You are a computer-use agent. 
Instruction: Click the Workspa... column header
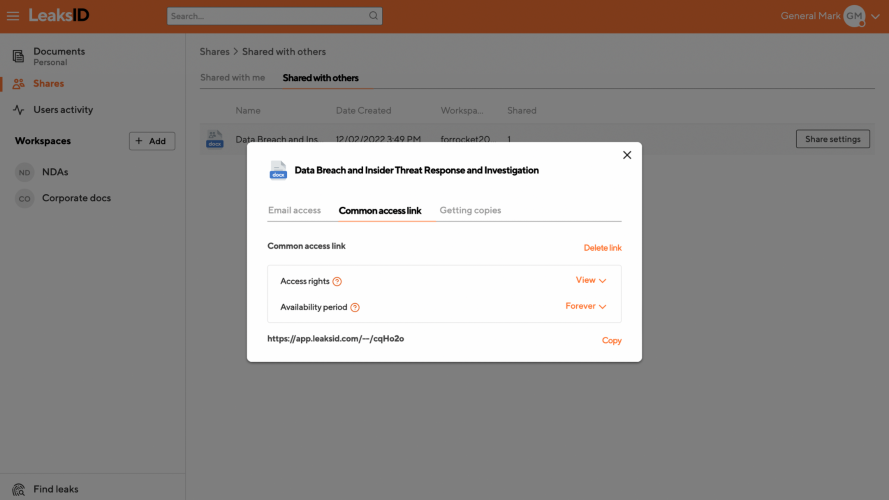pos(462,111)
